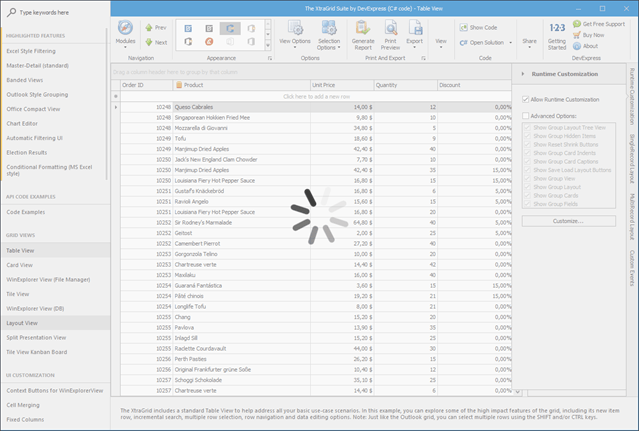This screenshot has height=431, width=639.
Task: Open the View dropdown in ribbon
Action: click(x=441, y=41)
